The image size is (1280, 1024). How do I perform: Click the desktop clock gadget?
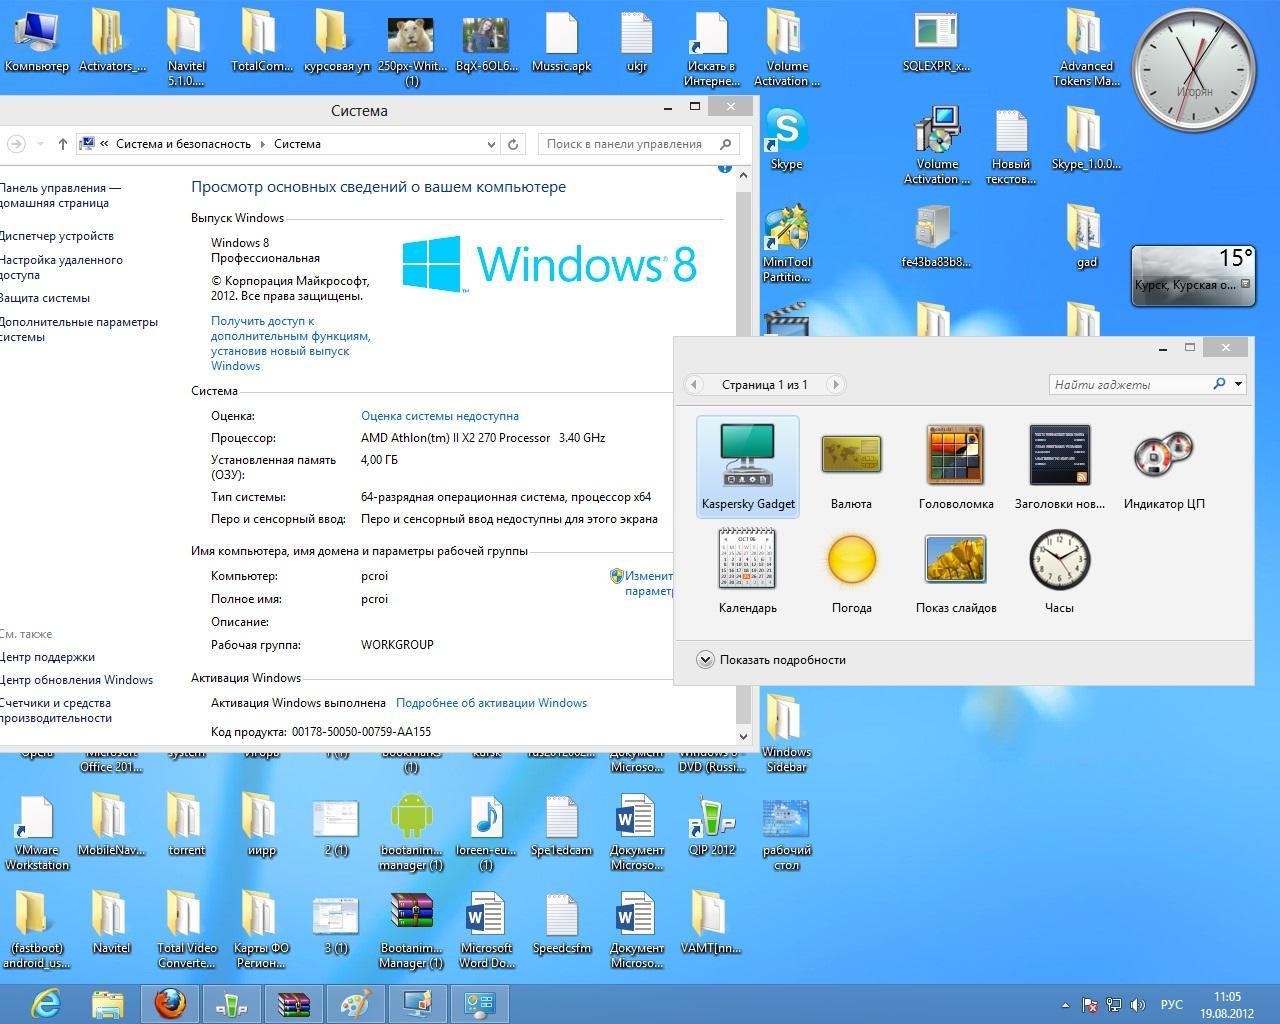(x=1194, y=70)
